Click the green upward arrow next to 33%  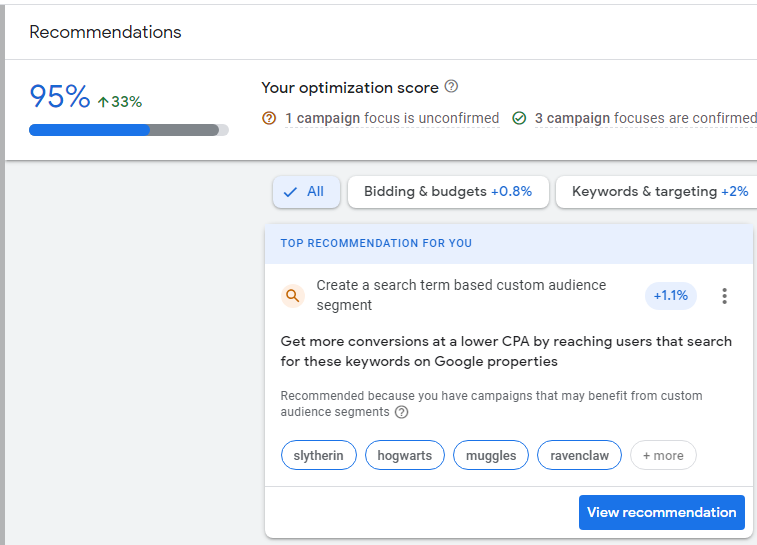(x=103, y=102)
